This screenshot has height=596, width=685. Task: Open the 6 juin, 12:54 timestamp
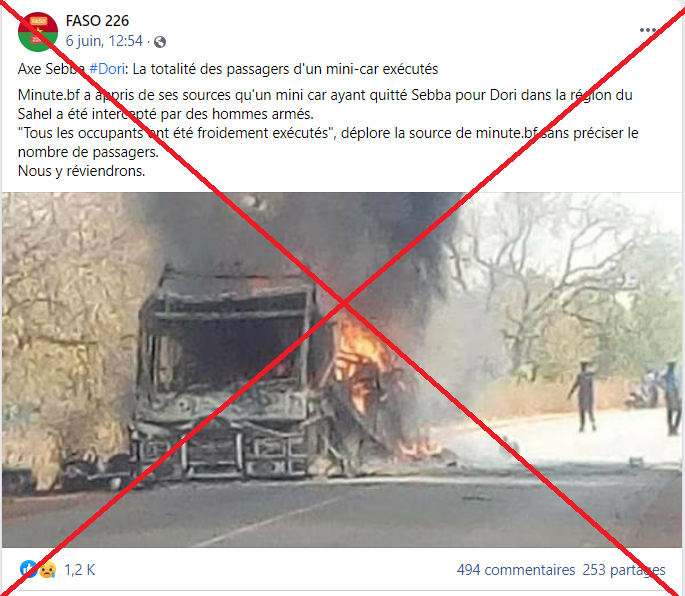104,41
